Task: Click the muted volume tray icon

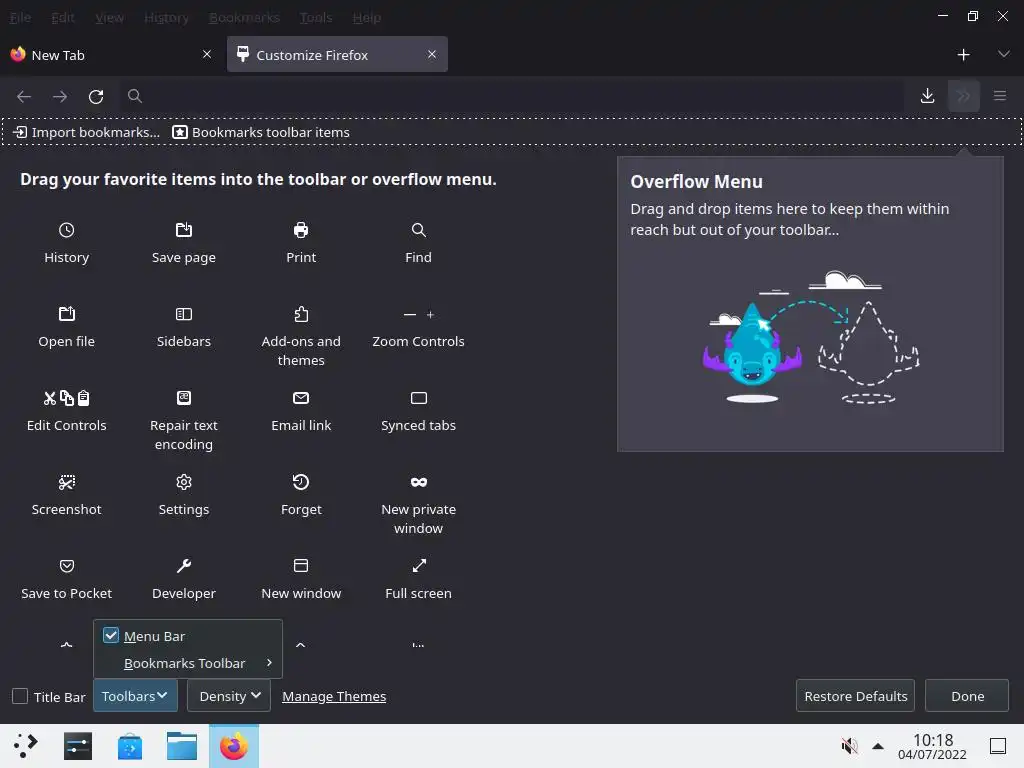Action: click(849, 746)
